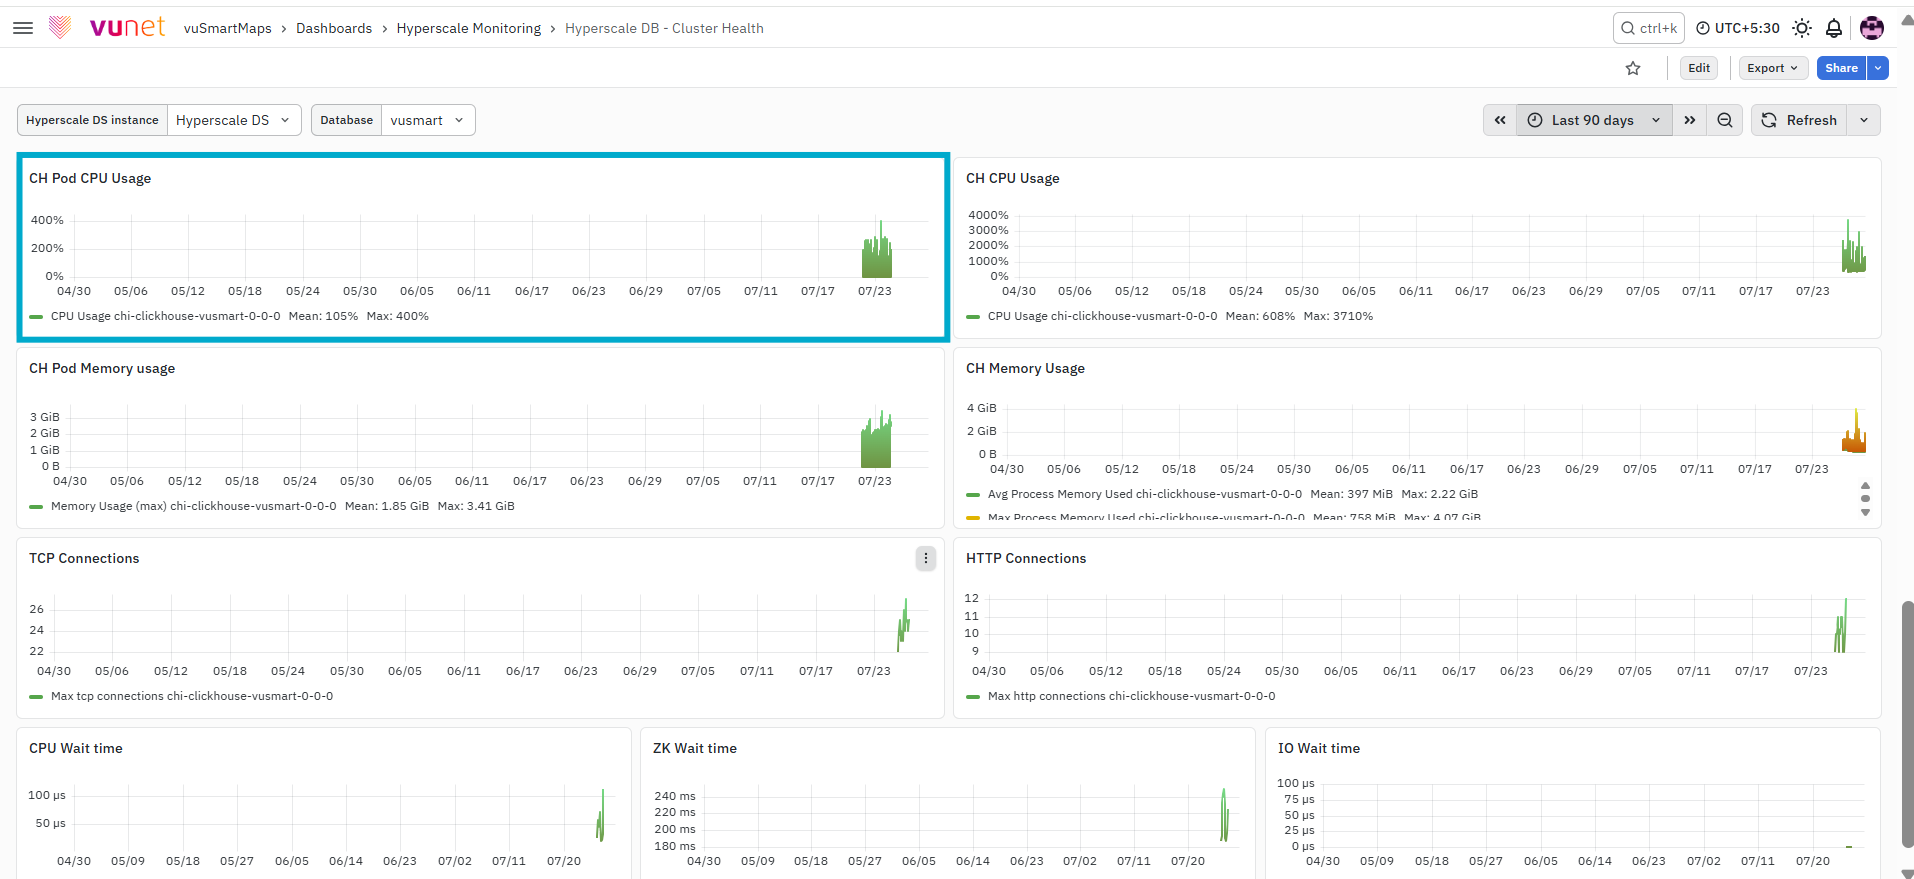Go to the Dashboards breadcrumb

pos(334,28)
